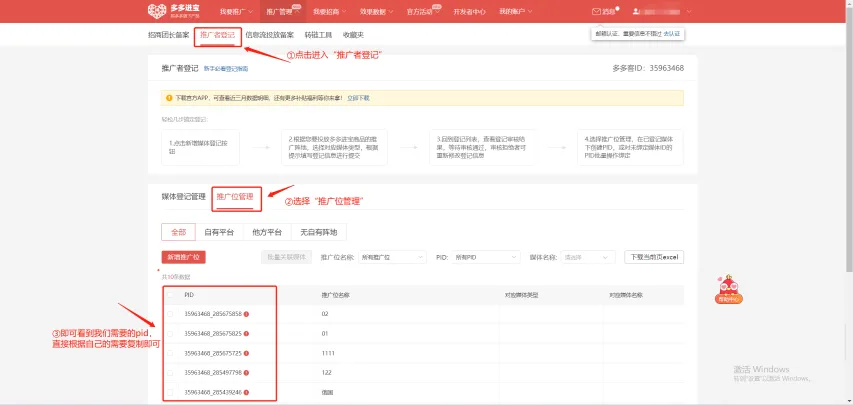Expand the 我要推广 menu
The image size is (853, 405).
pyautogui.click(x=236, y=11)
